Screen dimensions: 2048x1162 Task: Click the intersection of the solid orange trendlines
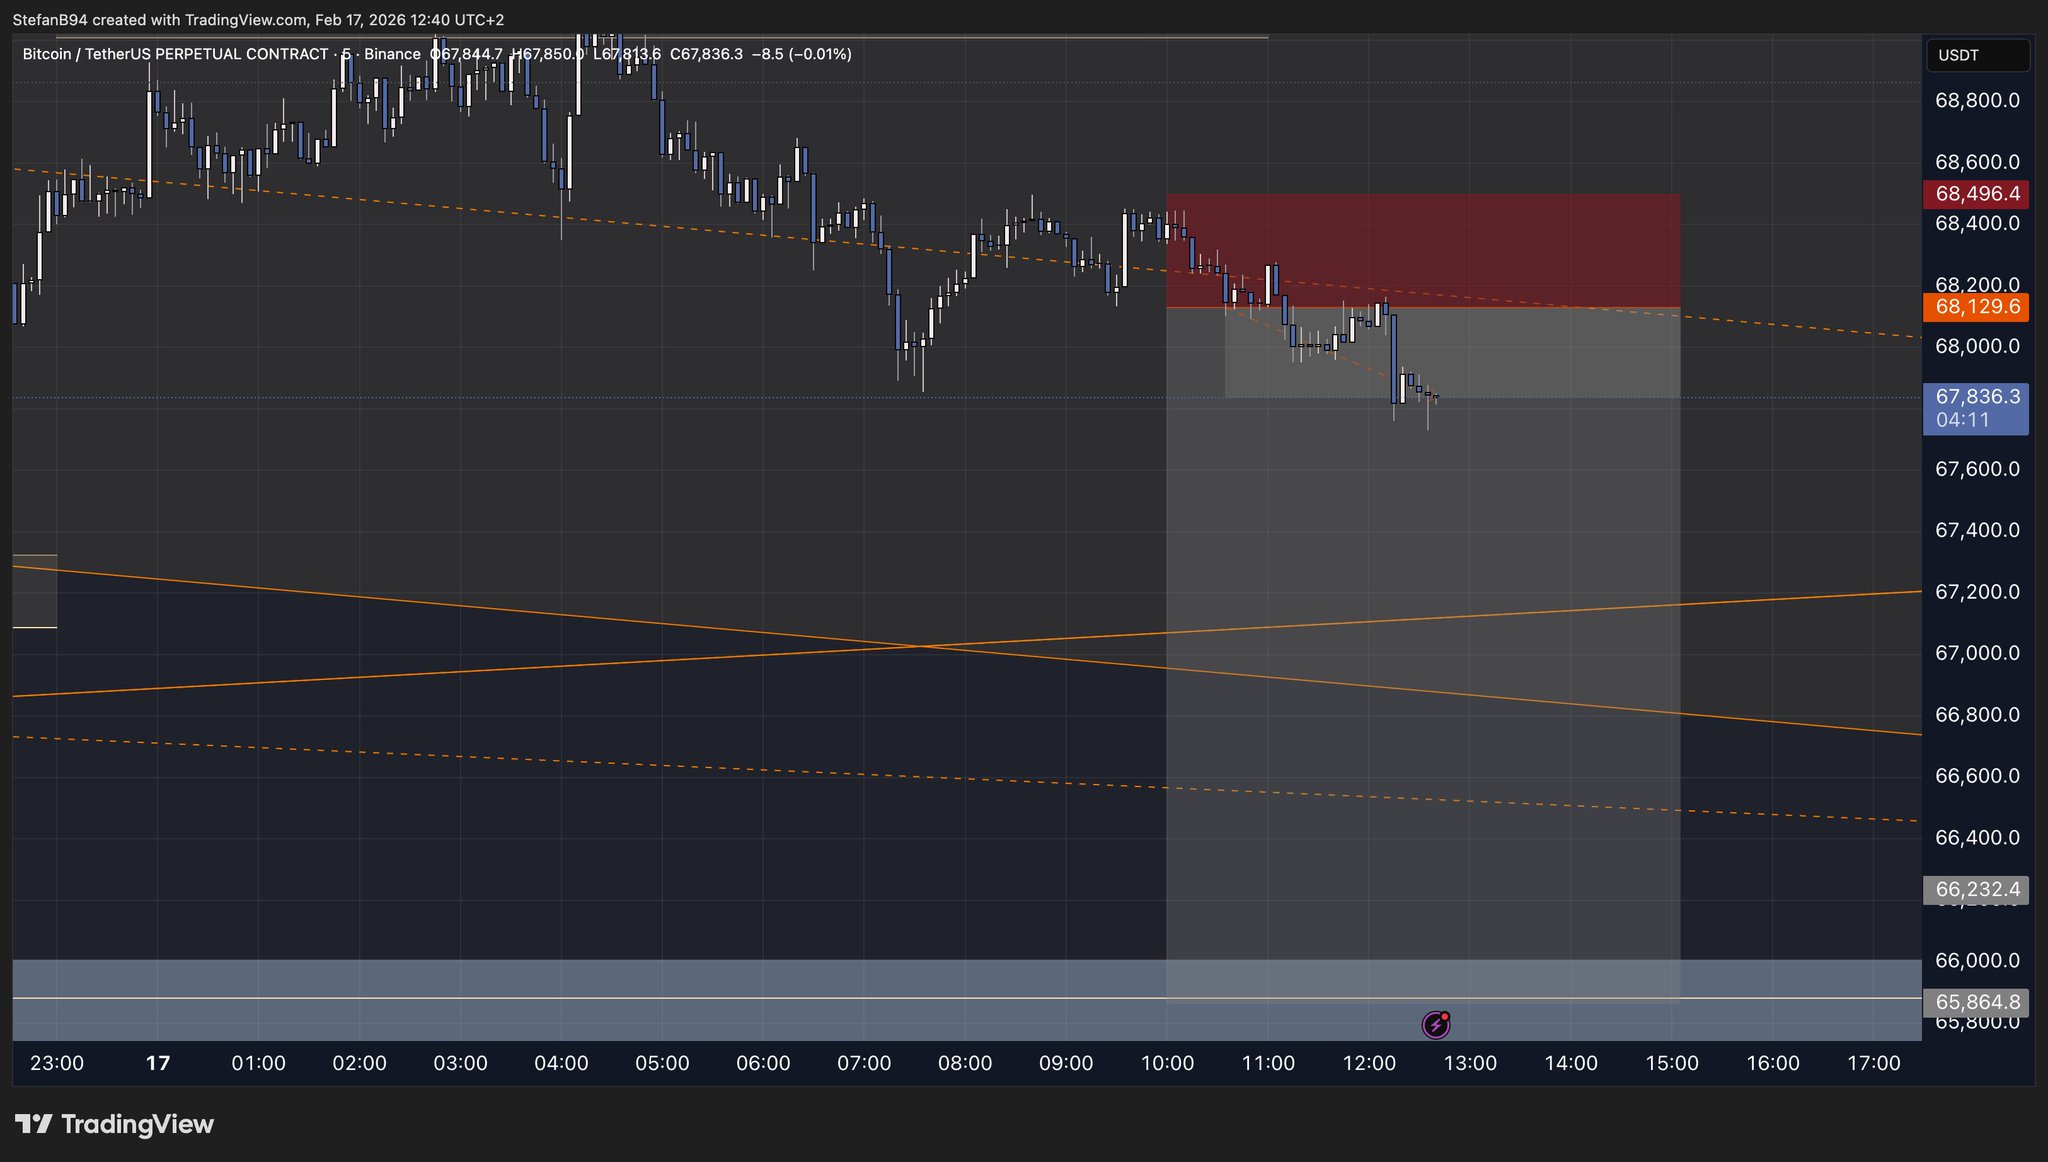point(920,647)
